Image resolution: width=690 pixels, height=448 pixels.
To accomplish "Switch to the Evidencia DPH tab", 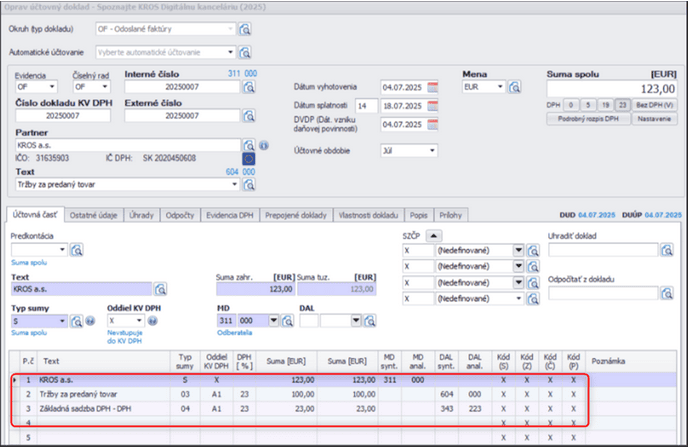I will (231, 214).
